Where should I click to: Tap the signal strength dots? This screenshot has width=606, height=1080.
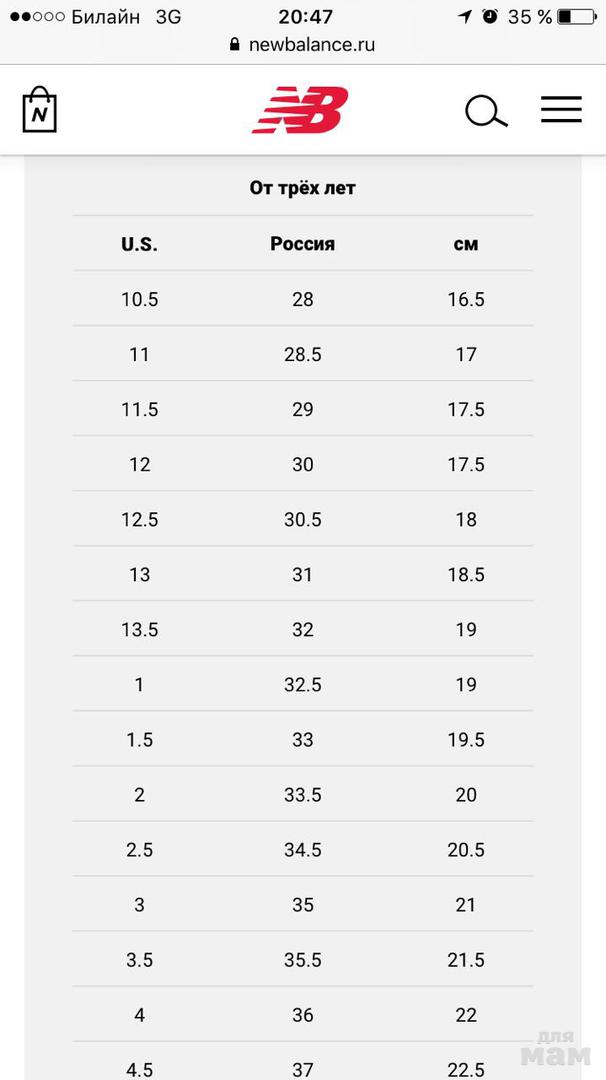pos(37,17)
